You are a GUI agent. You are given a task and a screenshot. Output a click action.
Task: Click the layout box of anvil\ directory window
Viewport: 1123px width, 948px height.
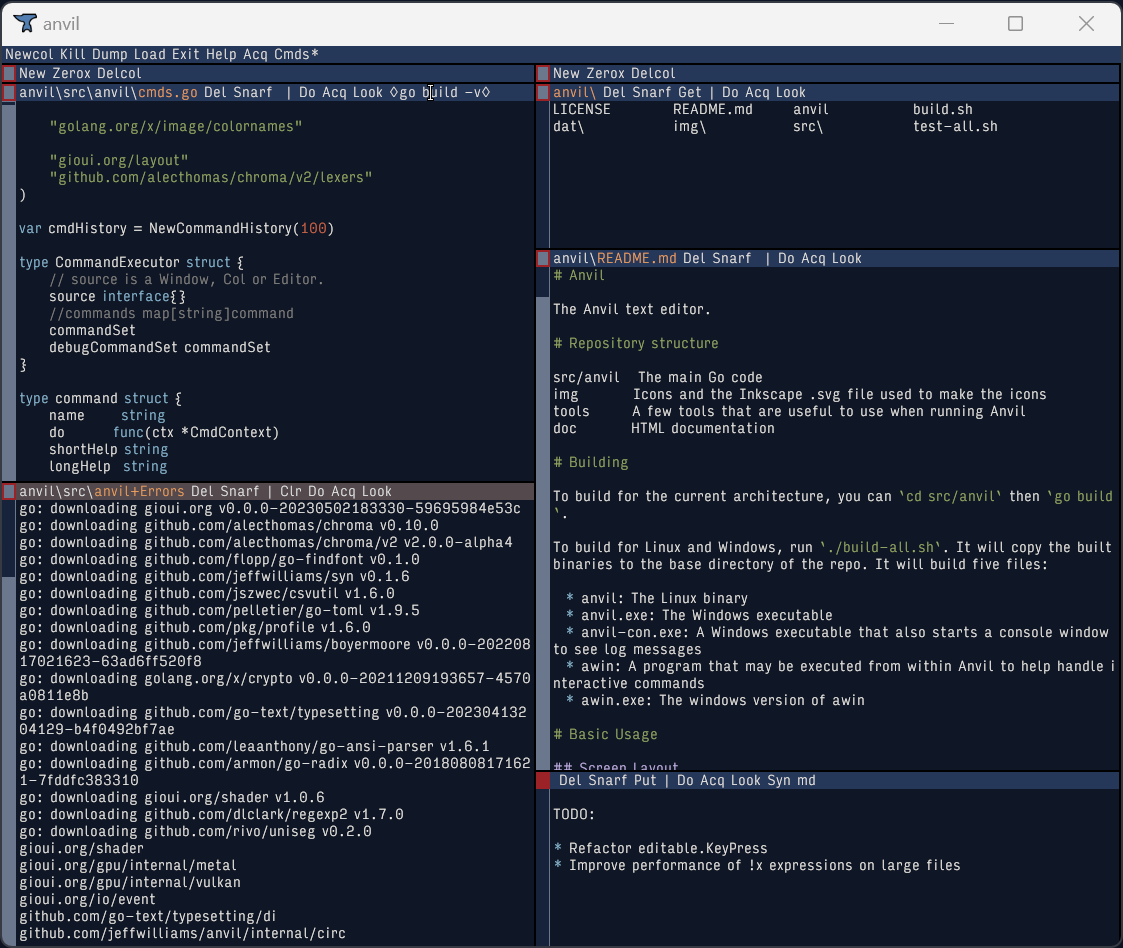tap(543, 92)
